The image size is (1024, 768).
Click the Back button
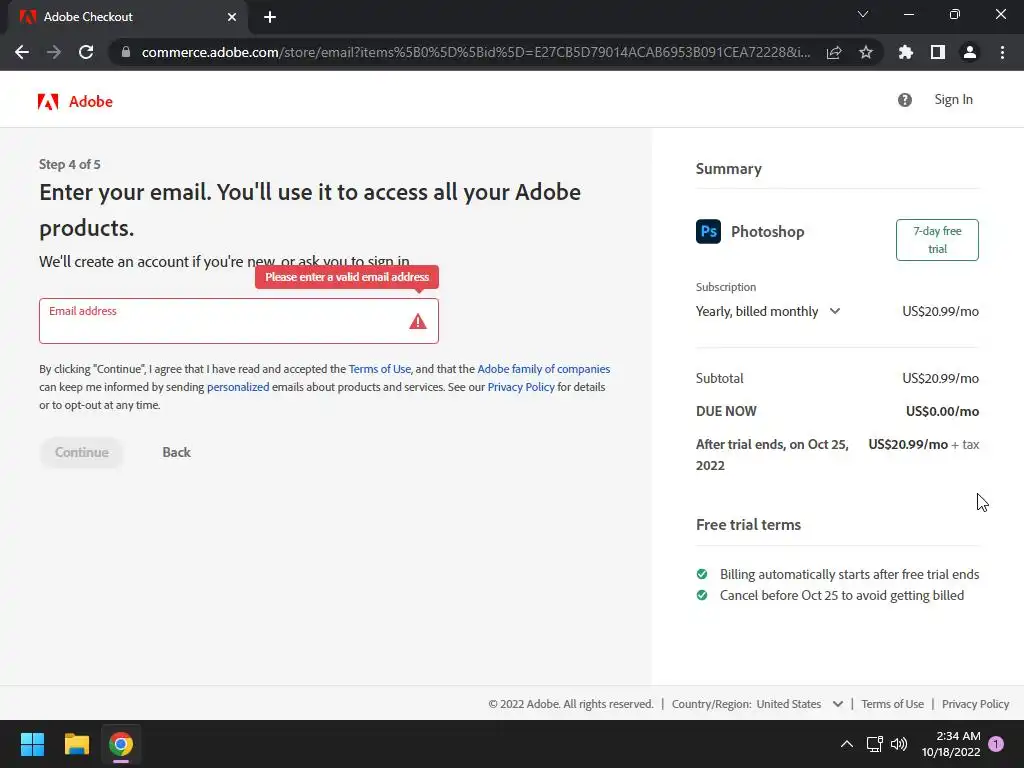176,453
